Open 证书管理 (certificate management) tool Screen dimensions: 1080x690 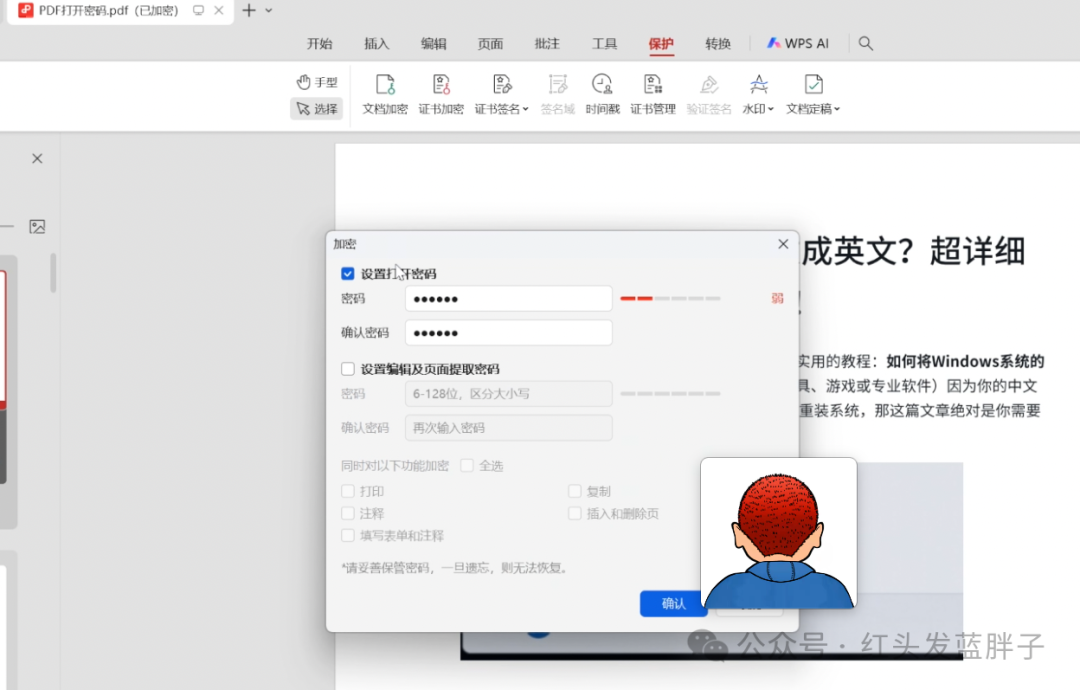652,86
